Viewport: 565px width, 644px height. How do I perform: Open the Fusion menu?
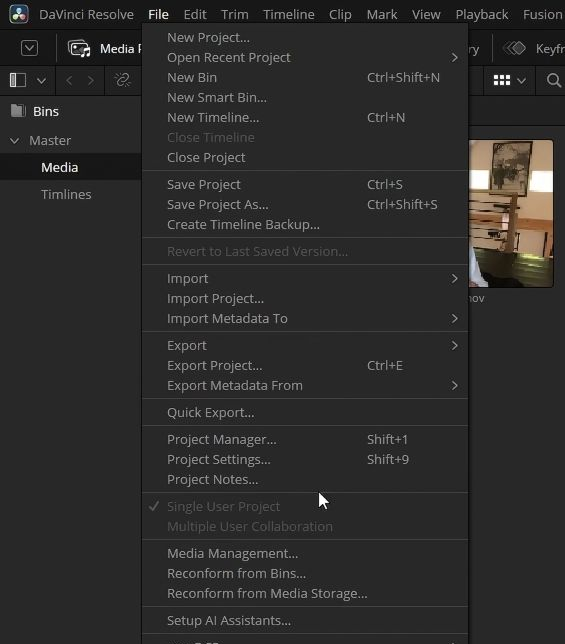click(543, 14)
